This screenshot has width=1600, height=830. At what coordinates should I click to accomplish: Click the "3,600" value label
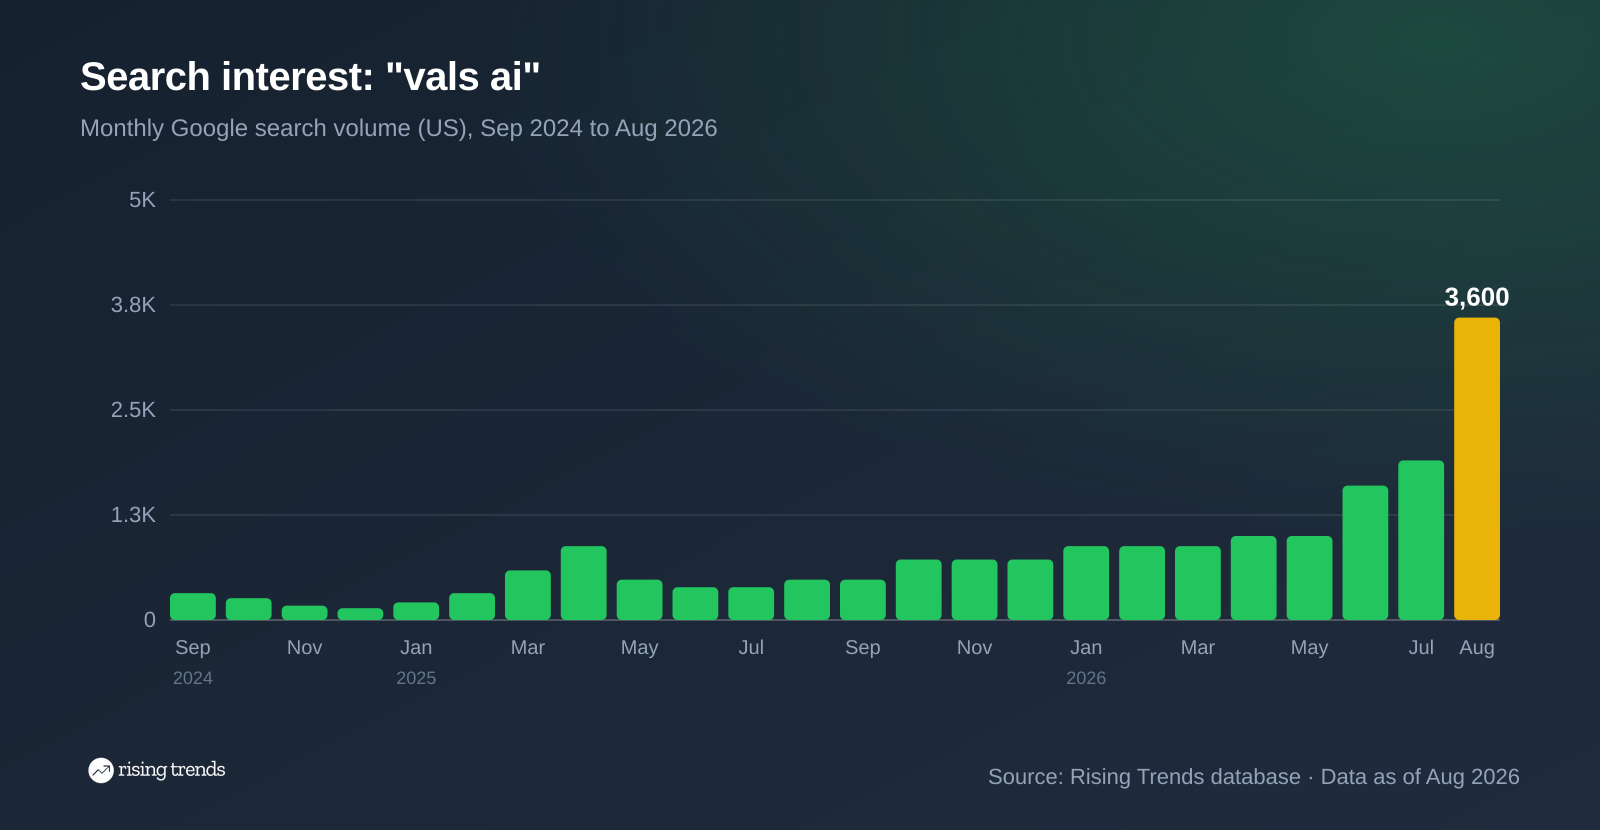tap(1476, 297)
